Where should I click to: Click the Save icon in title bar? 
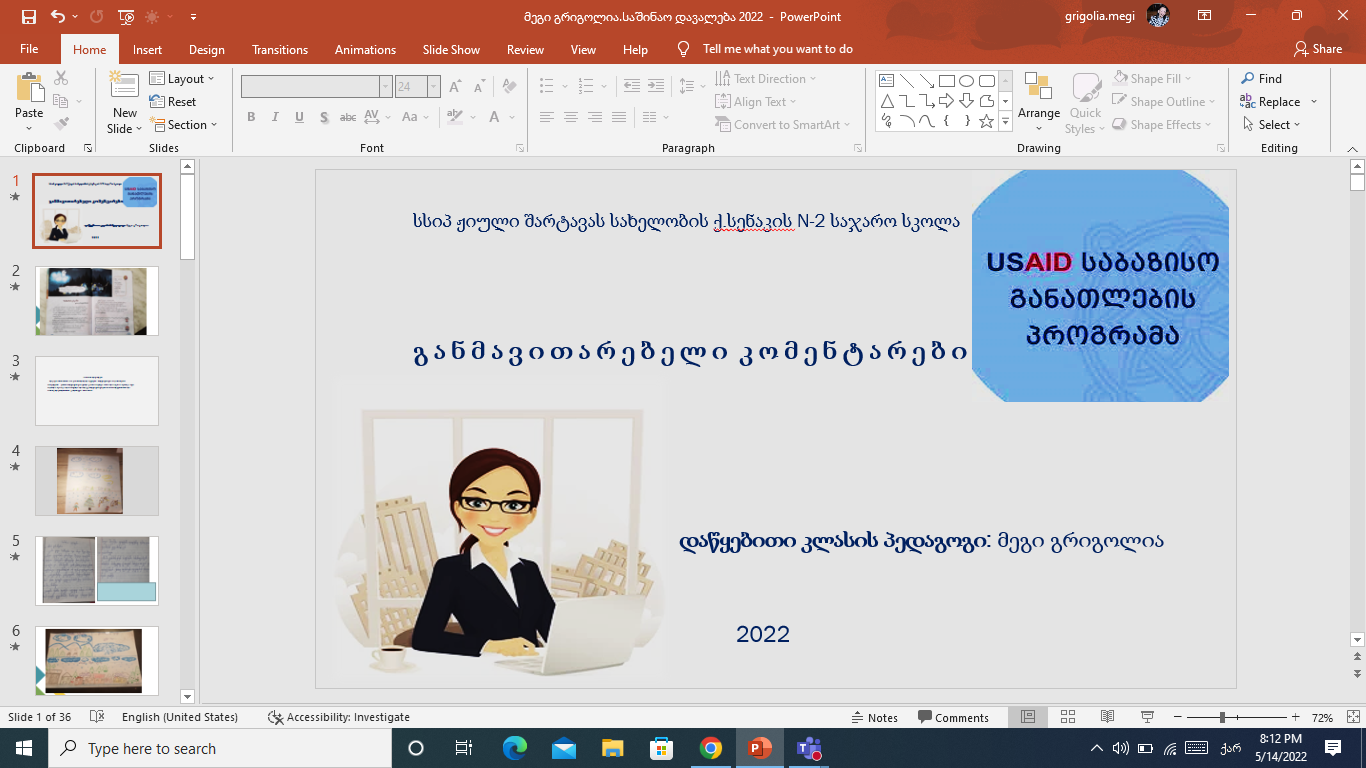pyautogui.click(x=28, y=17)
